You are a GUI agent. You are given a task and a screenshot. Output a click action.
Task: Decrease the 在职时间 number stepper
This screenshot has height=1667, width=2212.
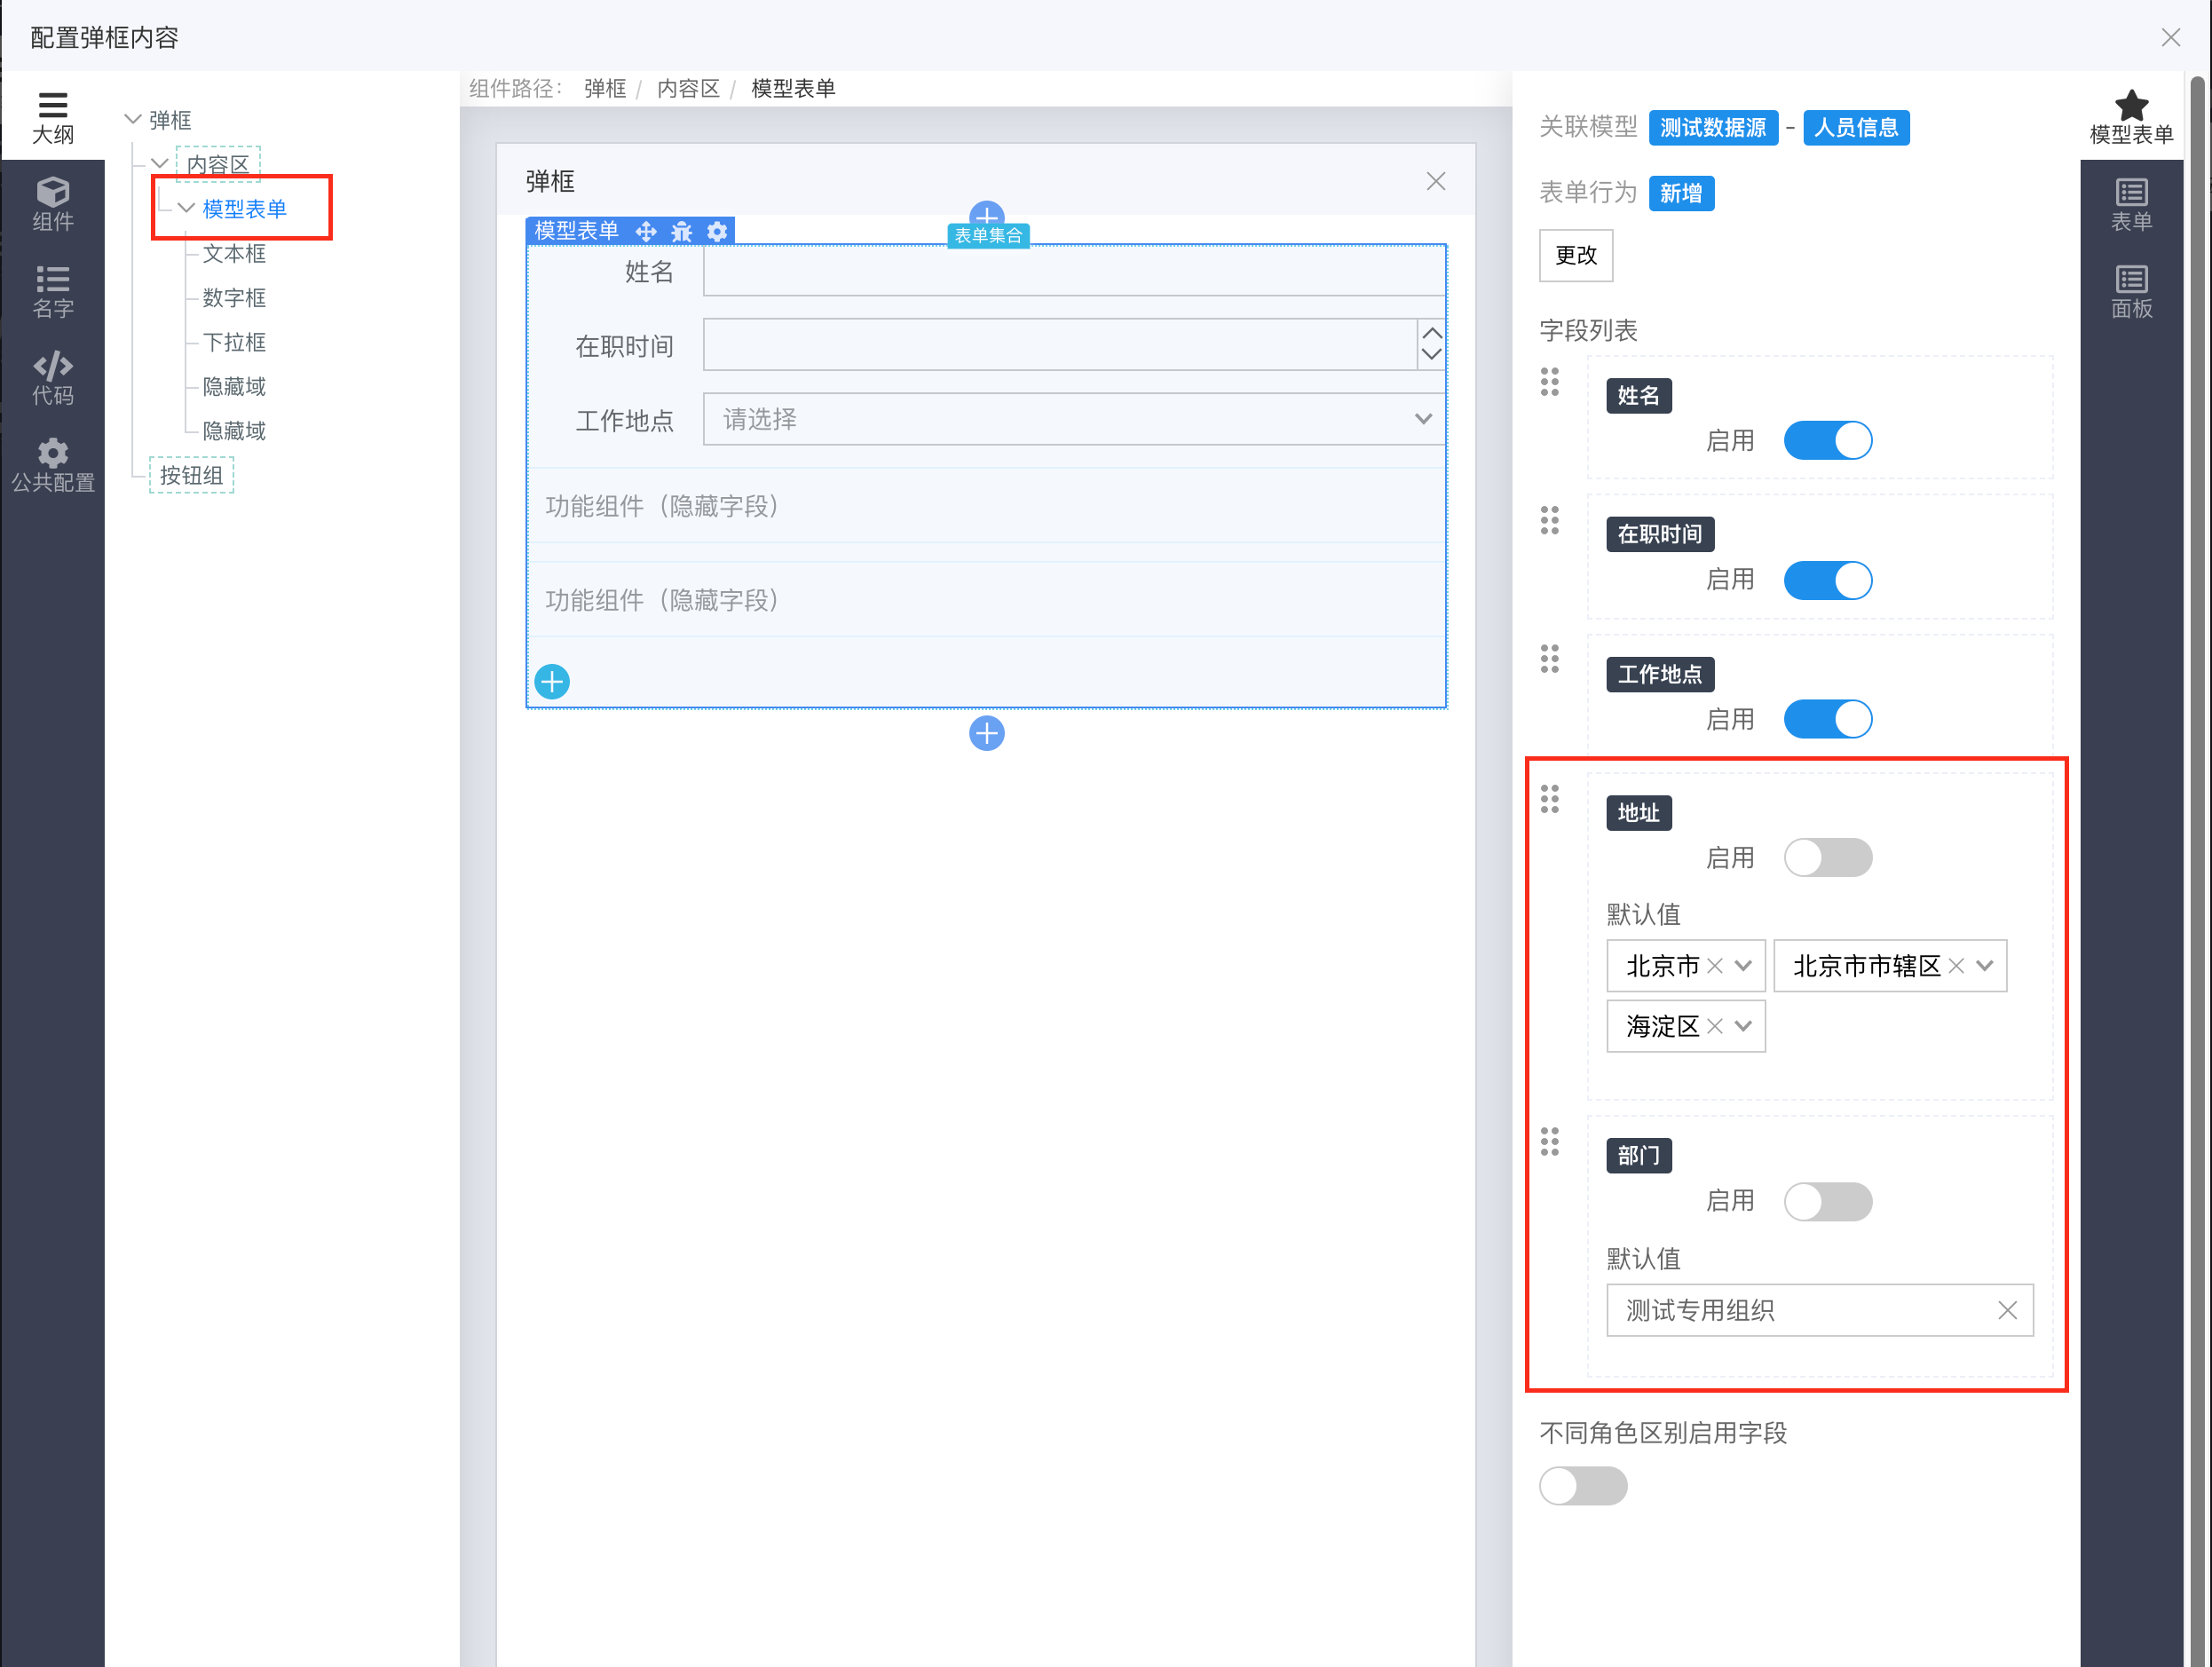pos(1431,355)
